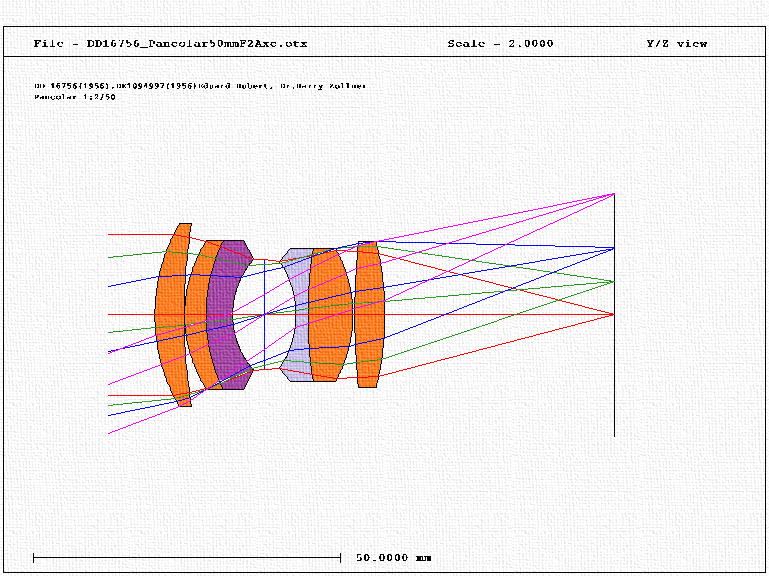Click the vertical image plane line at right
This screenshot has width=769, height=576.
[x=614, y=314]
